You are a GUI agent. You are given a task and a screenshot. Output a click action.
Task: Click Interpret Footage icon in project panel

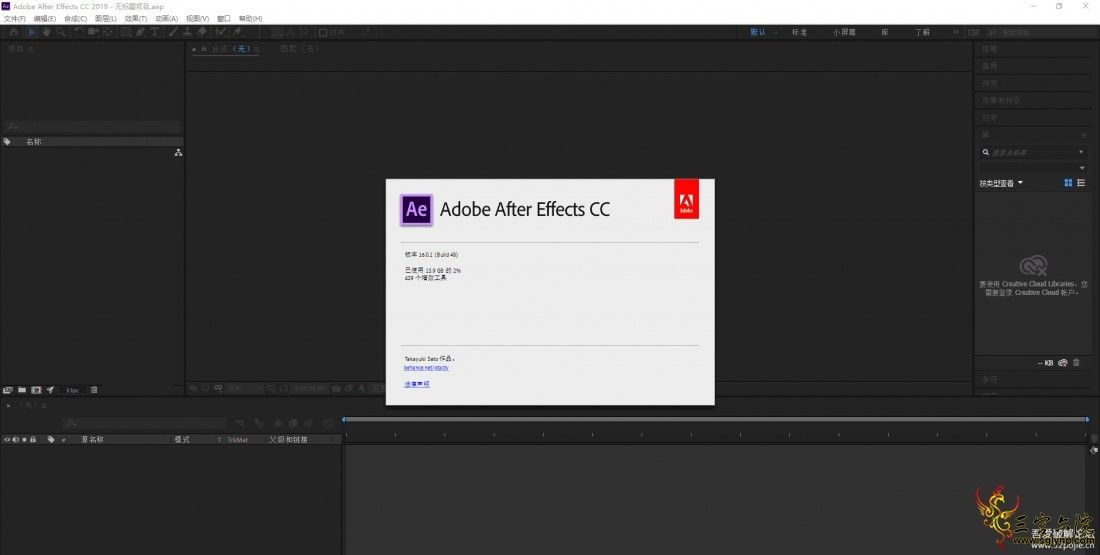pos(8,390)
